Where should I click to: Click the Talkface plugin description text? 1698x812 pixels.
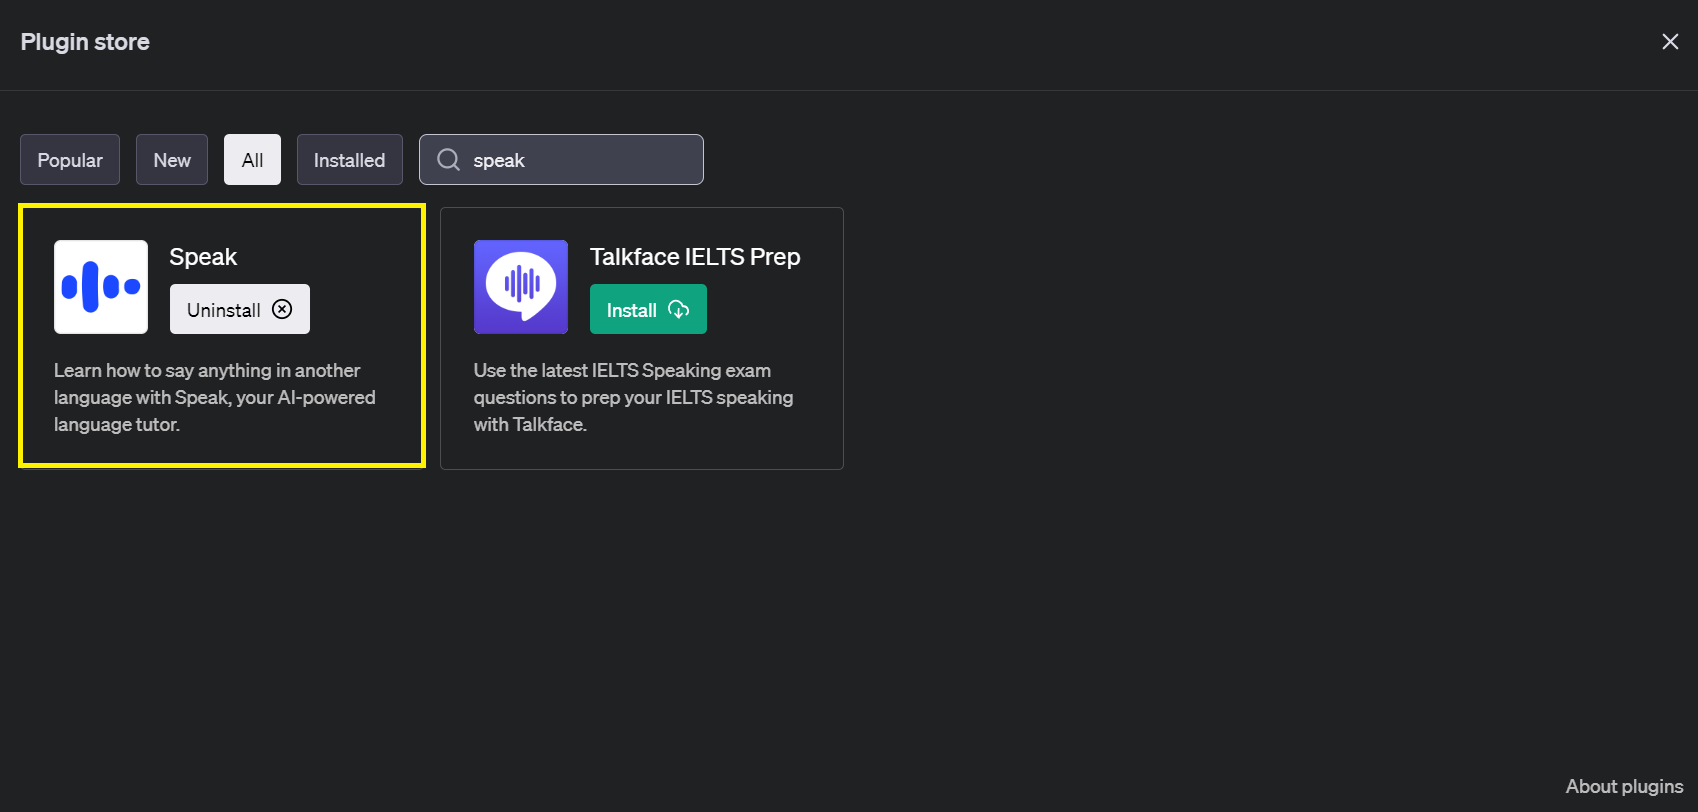click(x=633, y=397)
